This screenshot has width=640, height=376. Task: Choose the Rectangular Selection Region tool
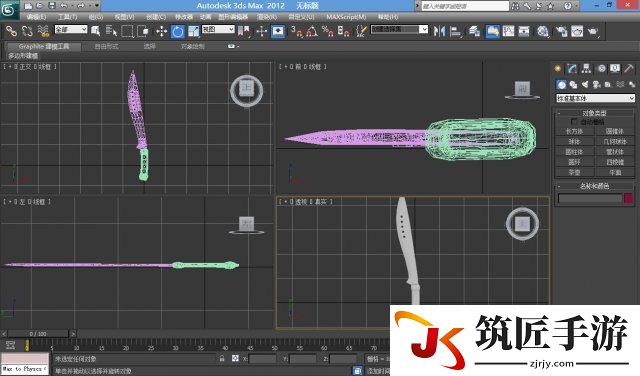point(127,31)
